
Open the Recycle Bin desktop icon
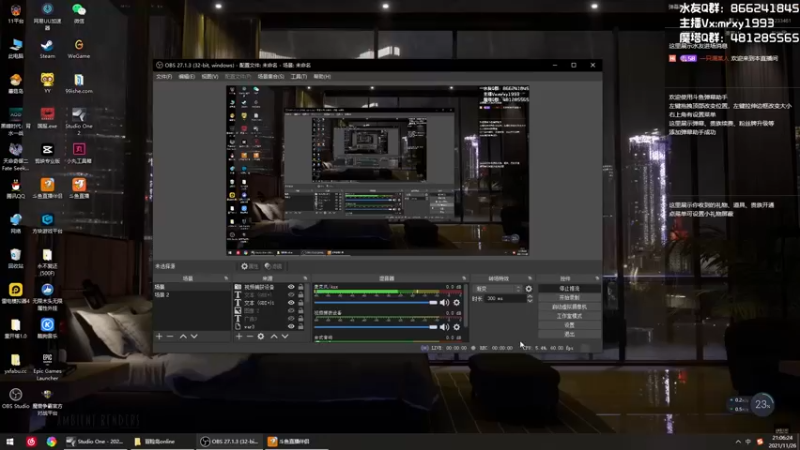coord(15,259)
